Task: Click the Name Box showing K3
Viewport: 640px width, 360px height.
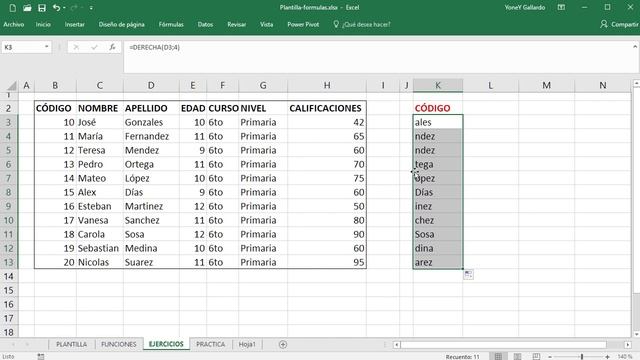Action: pyautogui.click(x=22, y=47)
